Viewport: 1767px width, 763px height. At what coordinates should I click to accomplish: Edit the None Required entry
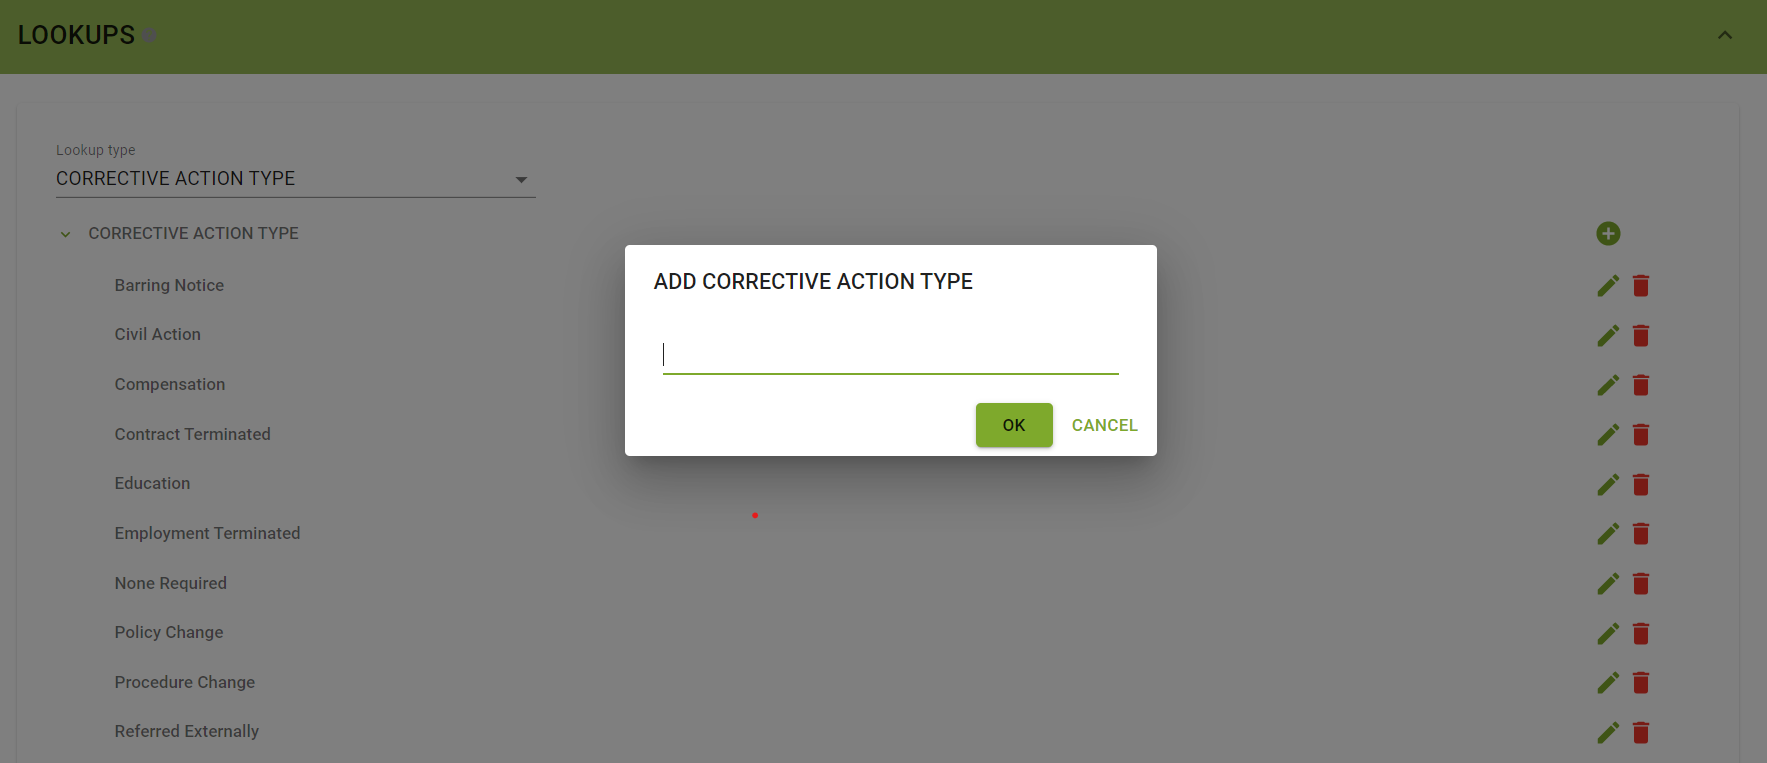tap(1608, 584)
